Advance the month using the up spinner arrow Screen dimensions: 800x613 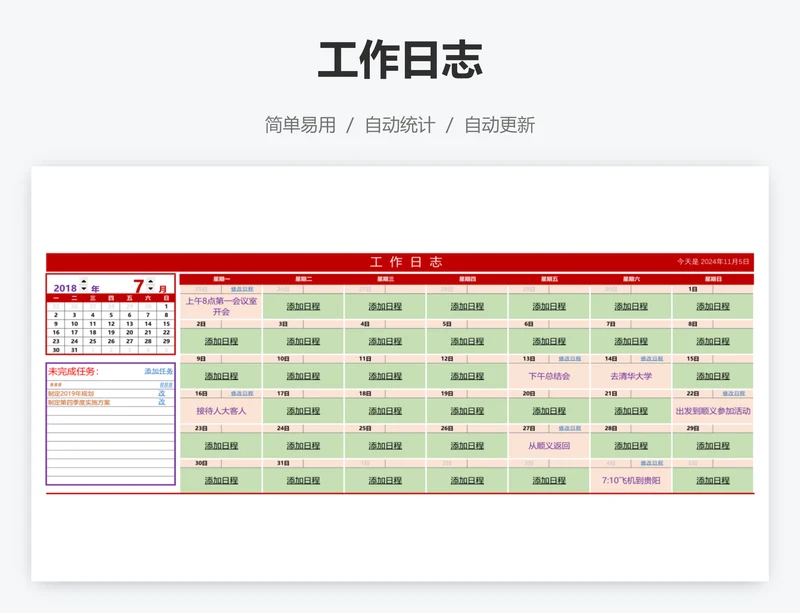click(151, 281)
